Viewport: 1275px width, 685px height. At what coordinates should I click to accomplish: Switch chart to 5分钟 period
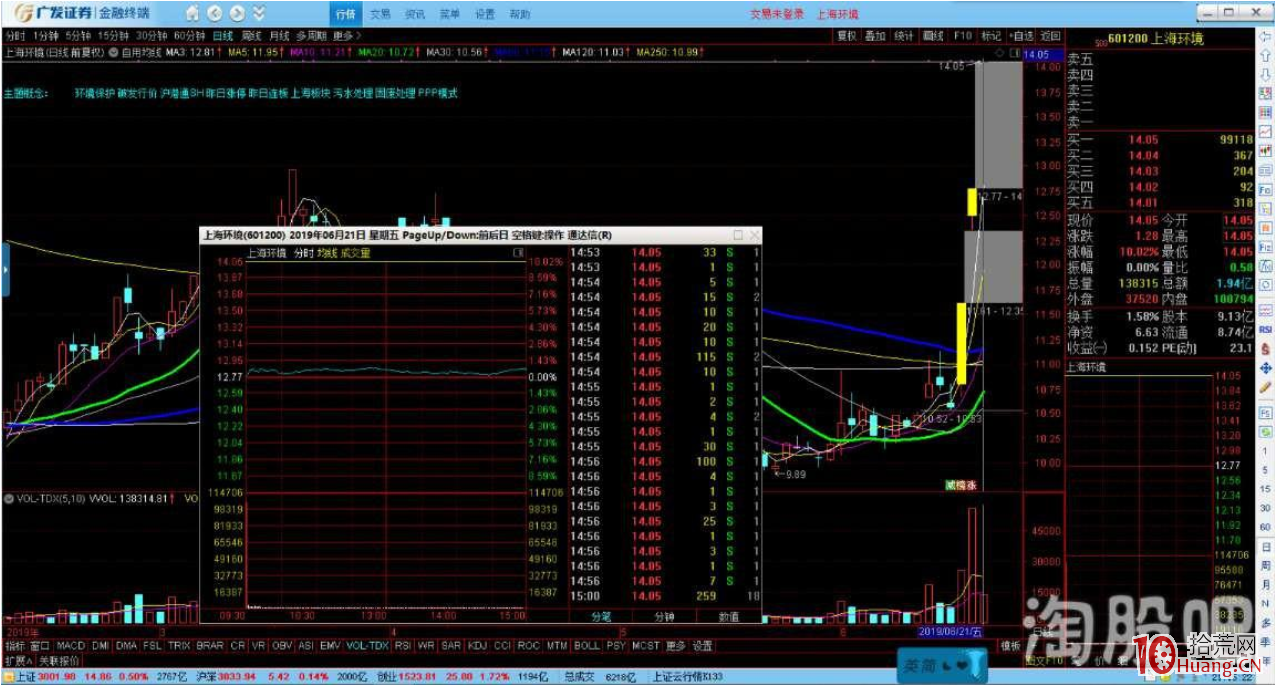click(78, 36)
